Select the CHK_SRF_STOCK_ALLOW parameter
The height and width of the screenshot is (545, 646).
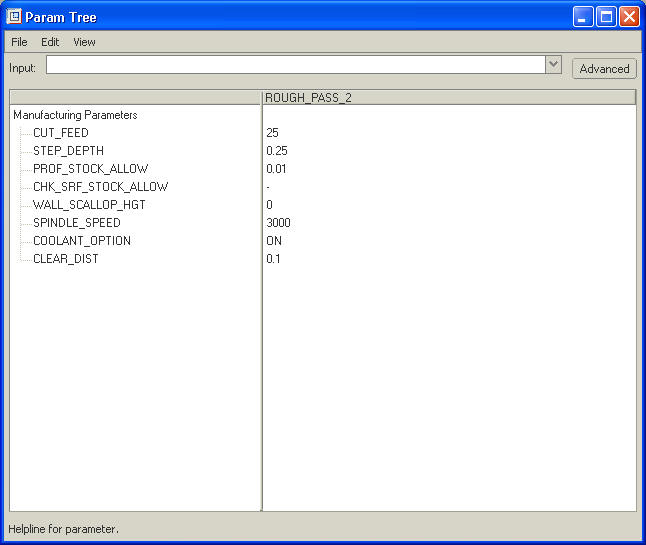(101, 187)
